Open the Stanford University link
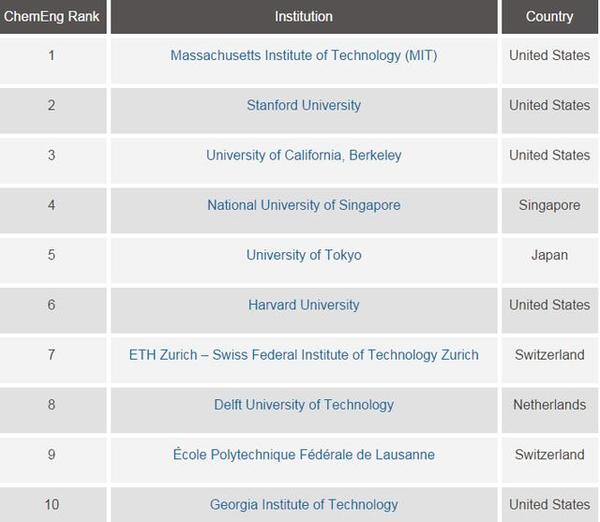The width and height of the screenshot is (600, 522). tap(304, 105)
